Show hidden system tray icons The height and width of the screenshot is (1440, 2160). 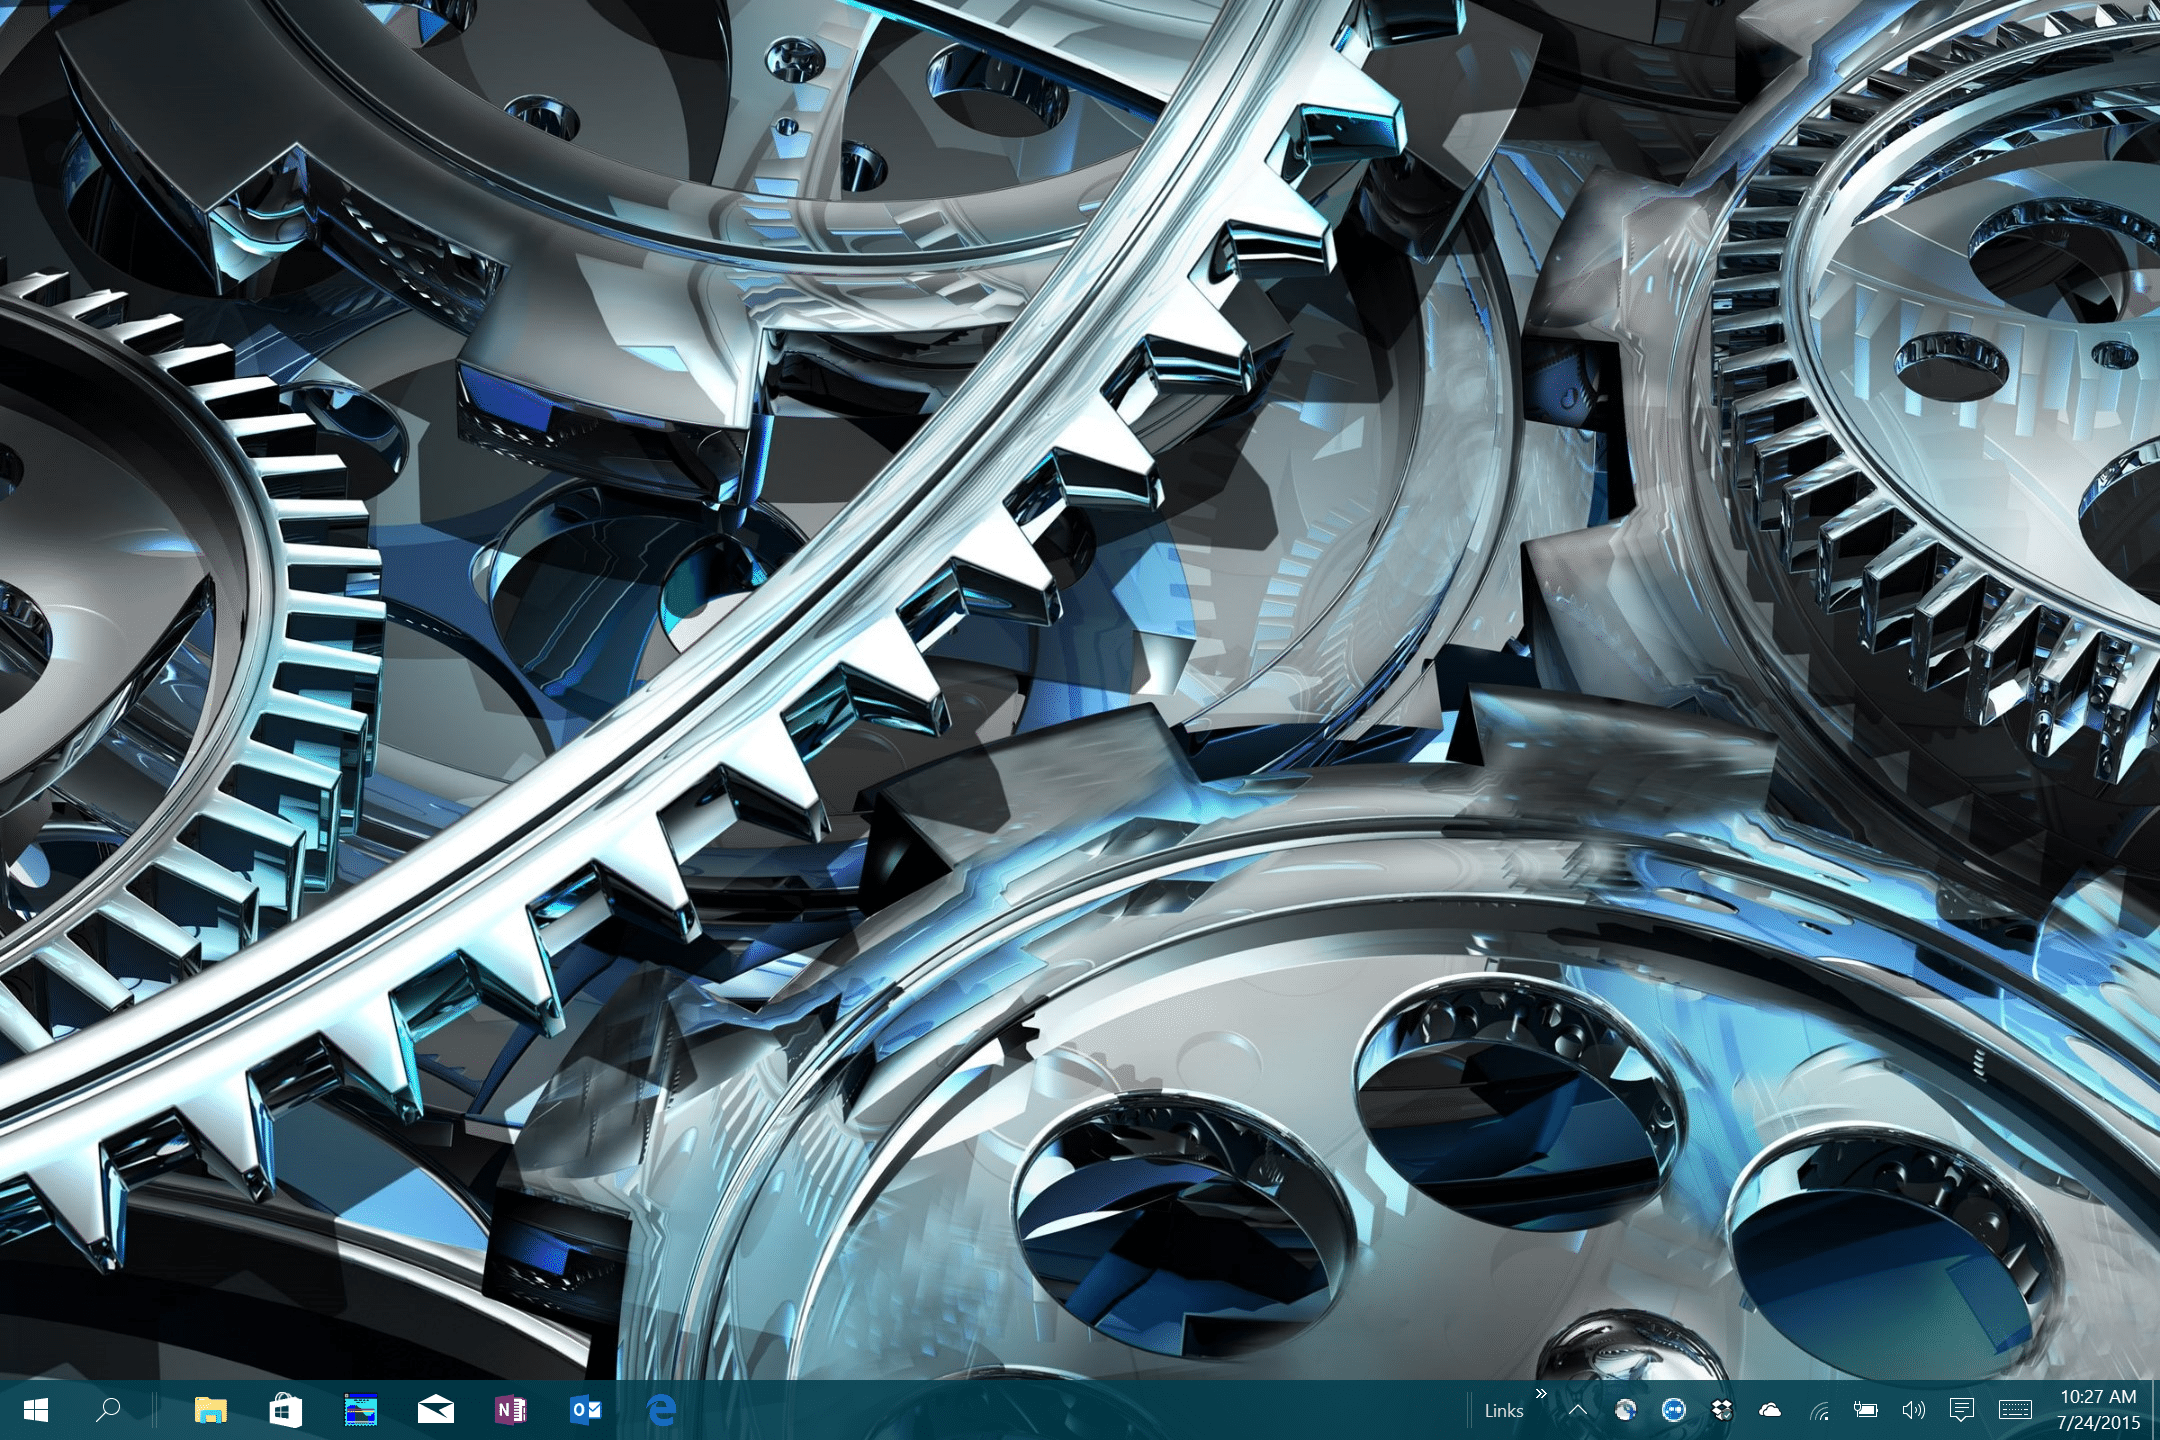tap(1578, 1410)
